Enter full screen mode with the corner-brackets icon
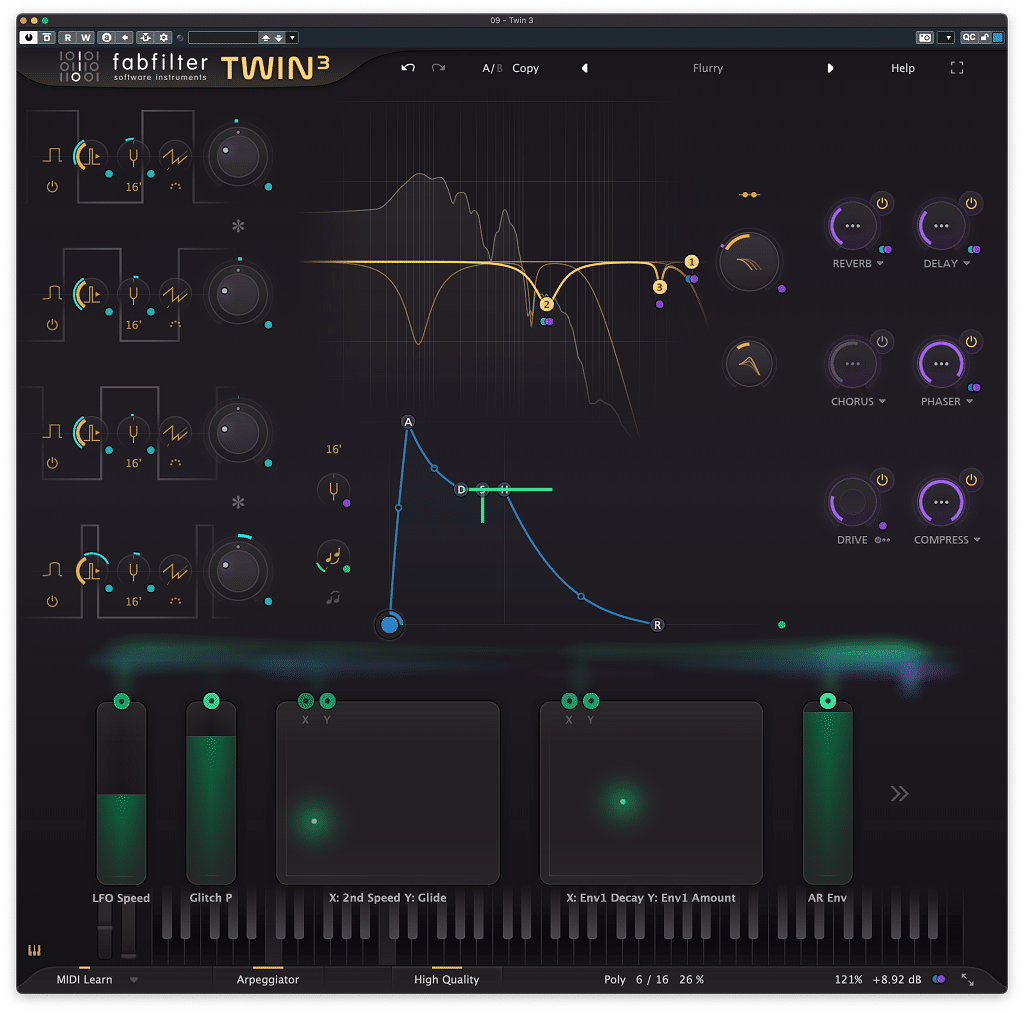Image resolution: width=1024 pixels, height=1013 pixels. click(957, 68)
